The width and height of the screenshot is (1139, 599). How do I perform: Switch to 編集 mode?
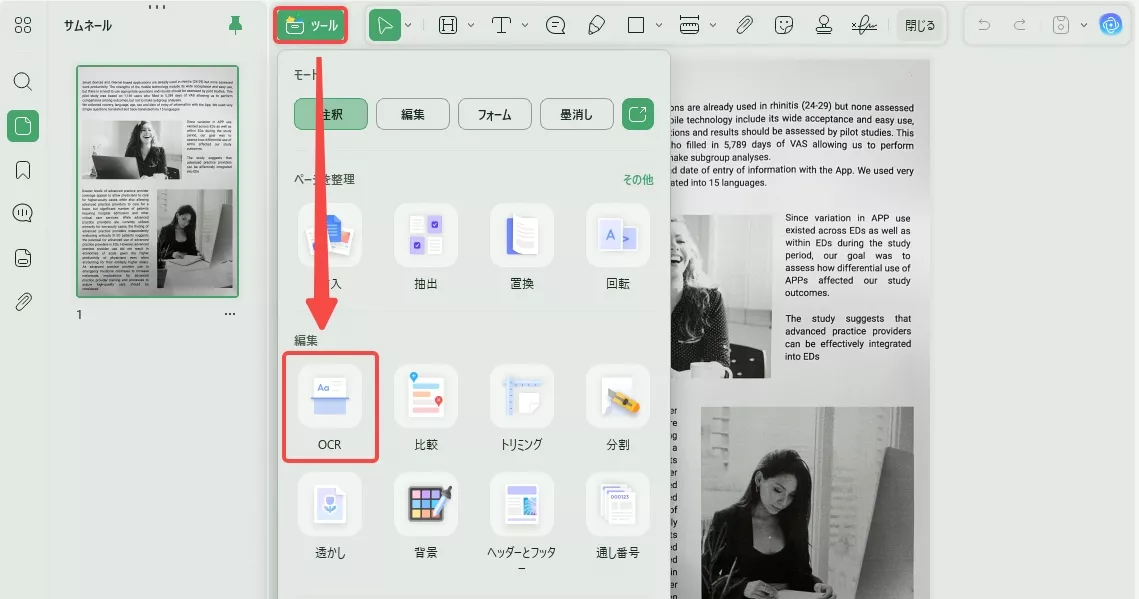412,114
